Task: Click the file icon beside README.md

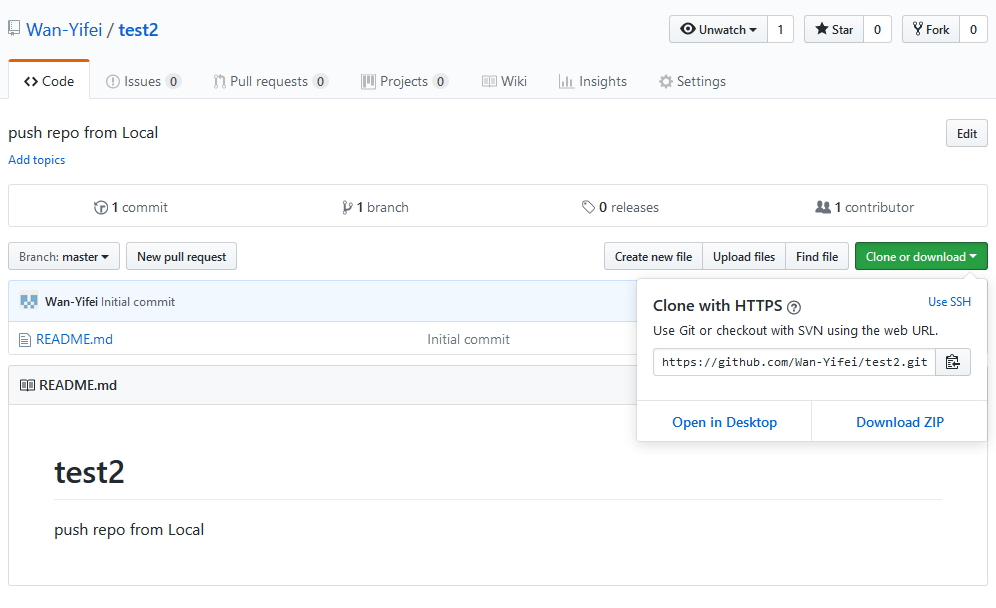Action: pos(25,340)
